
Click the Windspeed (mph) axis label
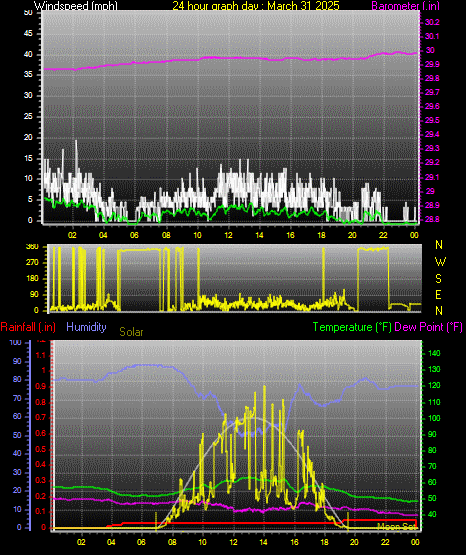75,5
